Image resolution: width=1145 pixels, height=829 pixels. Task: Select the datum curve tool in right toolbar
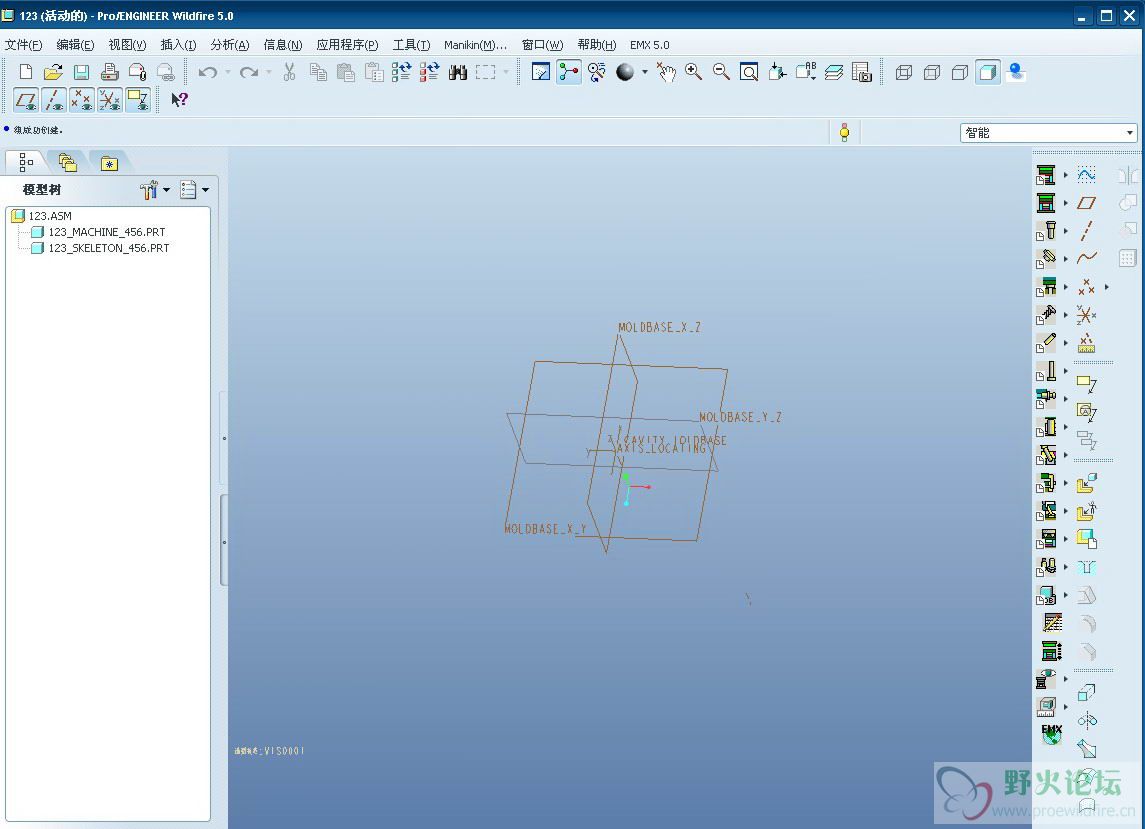coord(1087,258)
